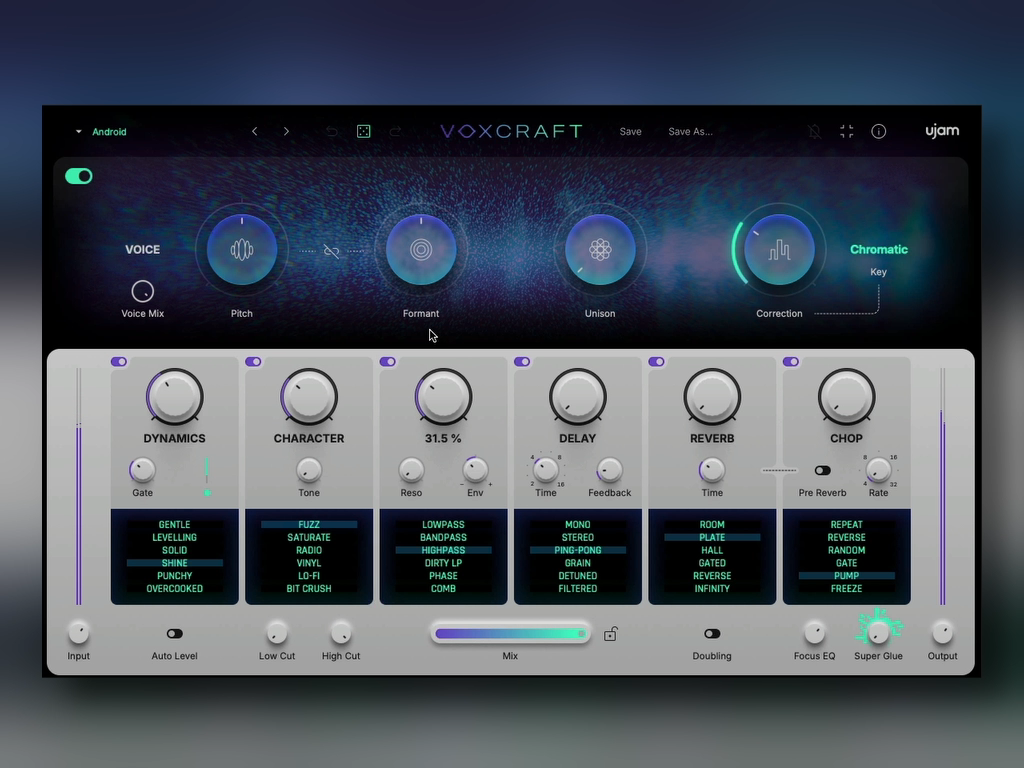Click the Output knob
Image resolution: width=1024 pixels, height=768 pixels.
pyautogui.click(x=942, y=632)
